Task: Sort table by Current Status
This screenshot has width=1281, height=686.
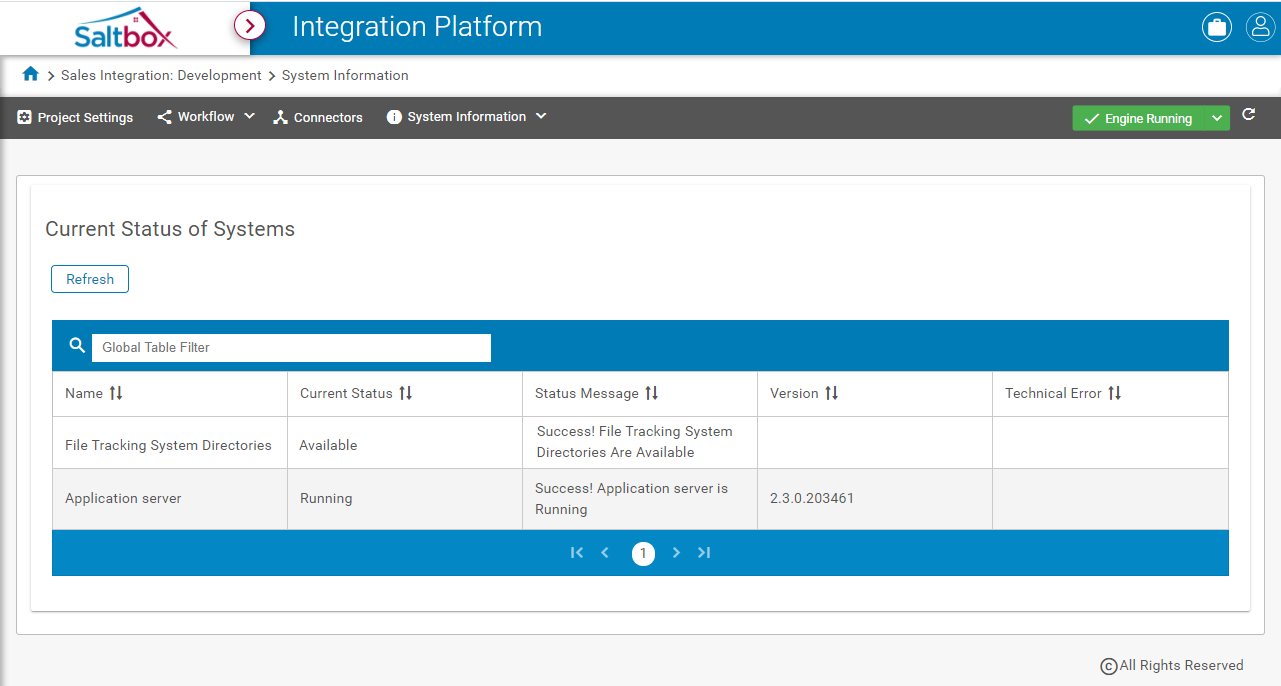Action: (406, 393)
